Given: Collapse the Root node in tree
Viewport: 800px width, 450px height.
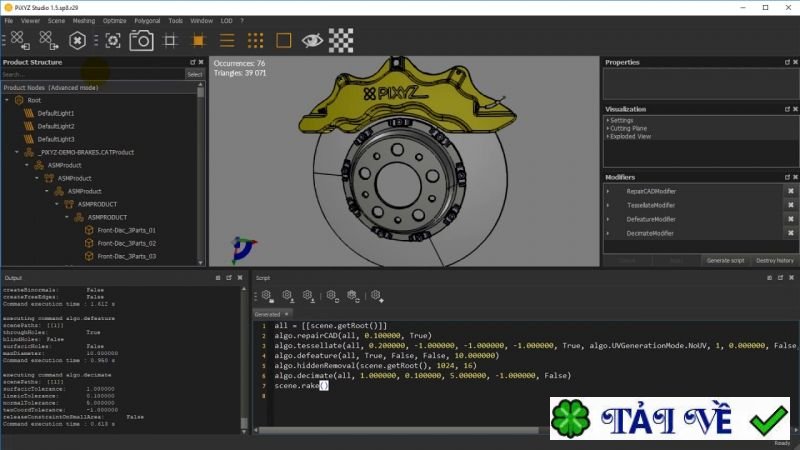Looking at the screenshot, I should point(8,100).
